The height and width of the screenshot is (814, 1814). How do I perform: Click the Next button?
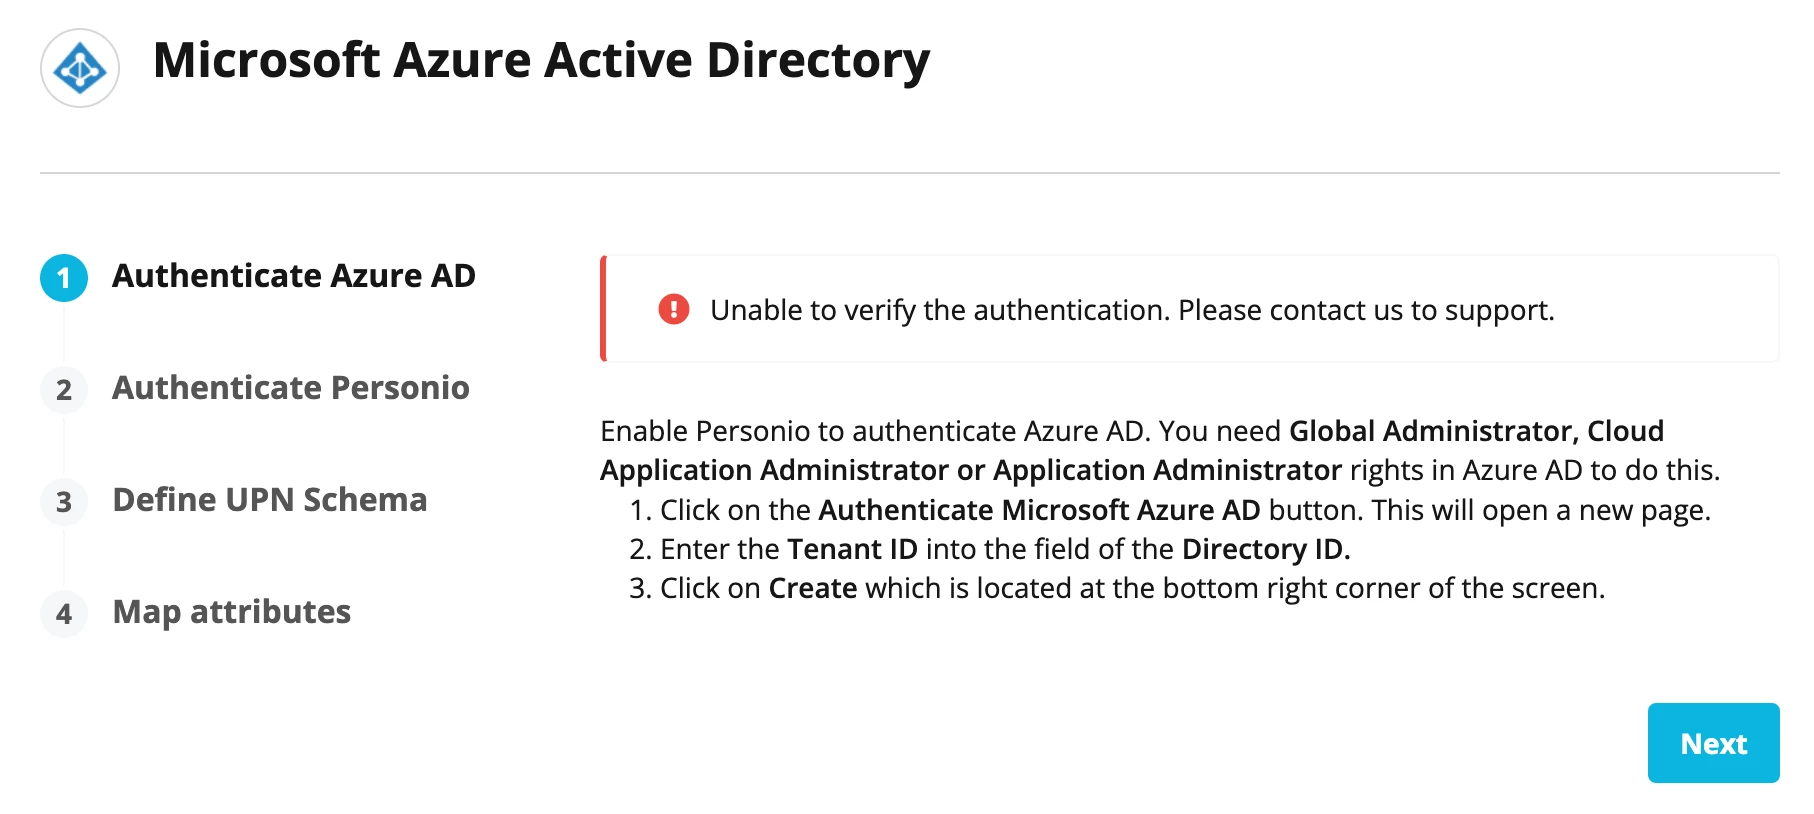1713,743
